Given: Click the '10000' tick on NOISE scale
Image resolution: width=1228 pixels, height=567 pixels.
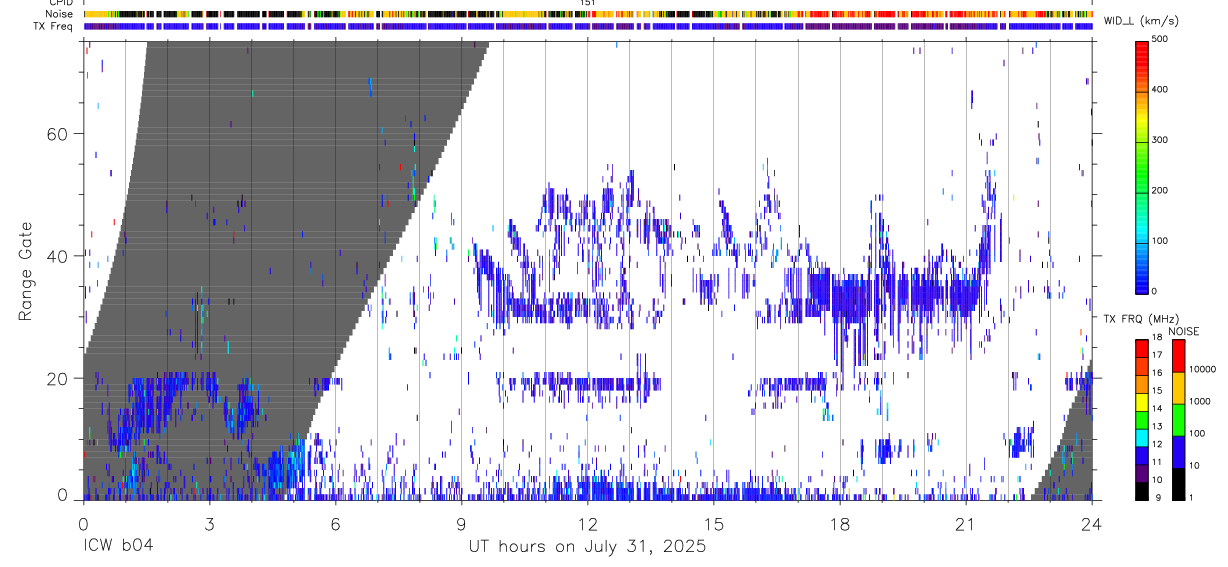Looking at the screenshot, I should tap(1203, 369).
